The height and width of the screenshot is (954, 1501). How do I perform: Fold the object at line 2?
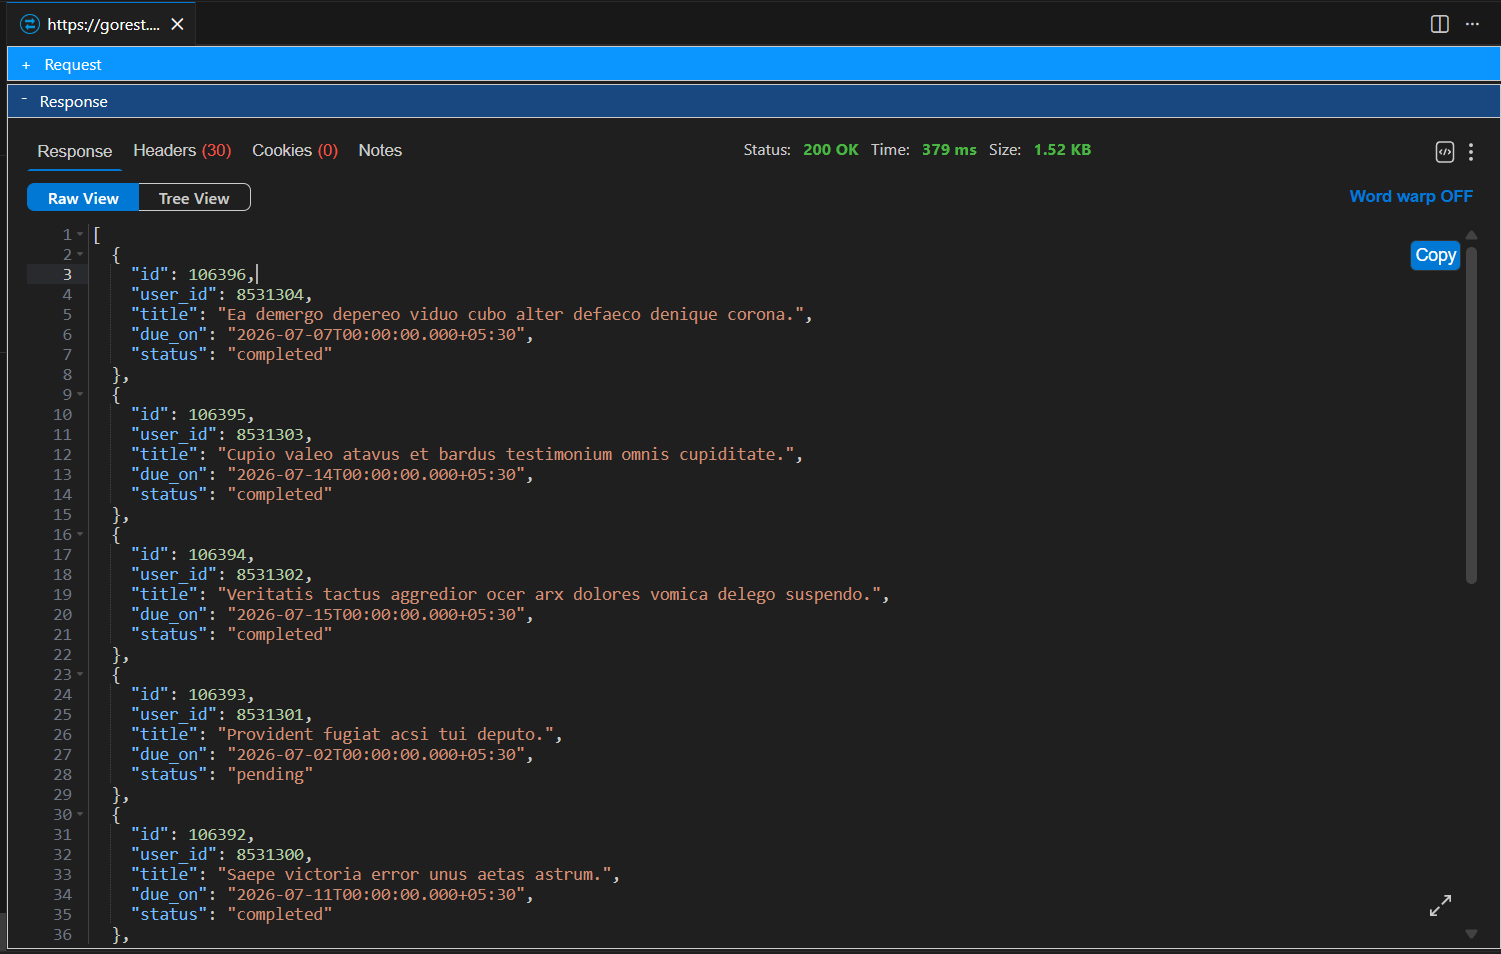[x=80, y=254]
